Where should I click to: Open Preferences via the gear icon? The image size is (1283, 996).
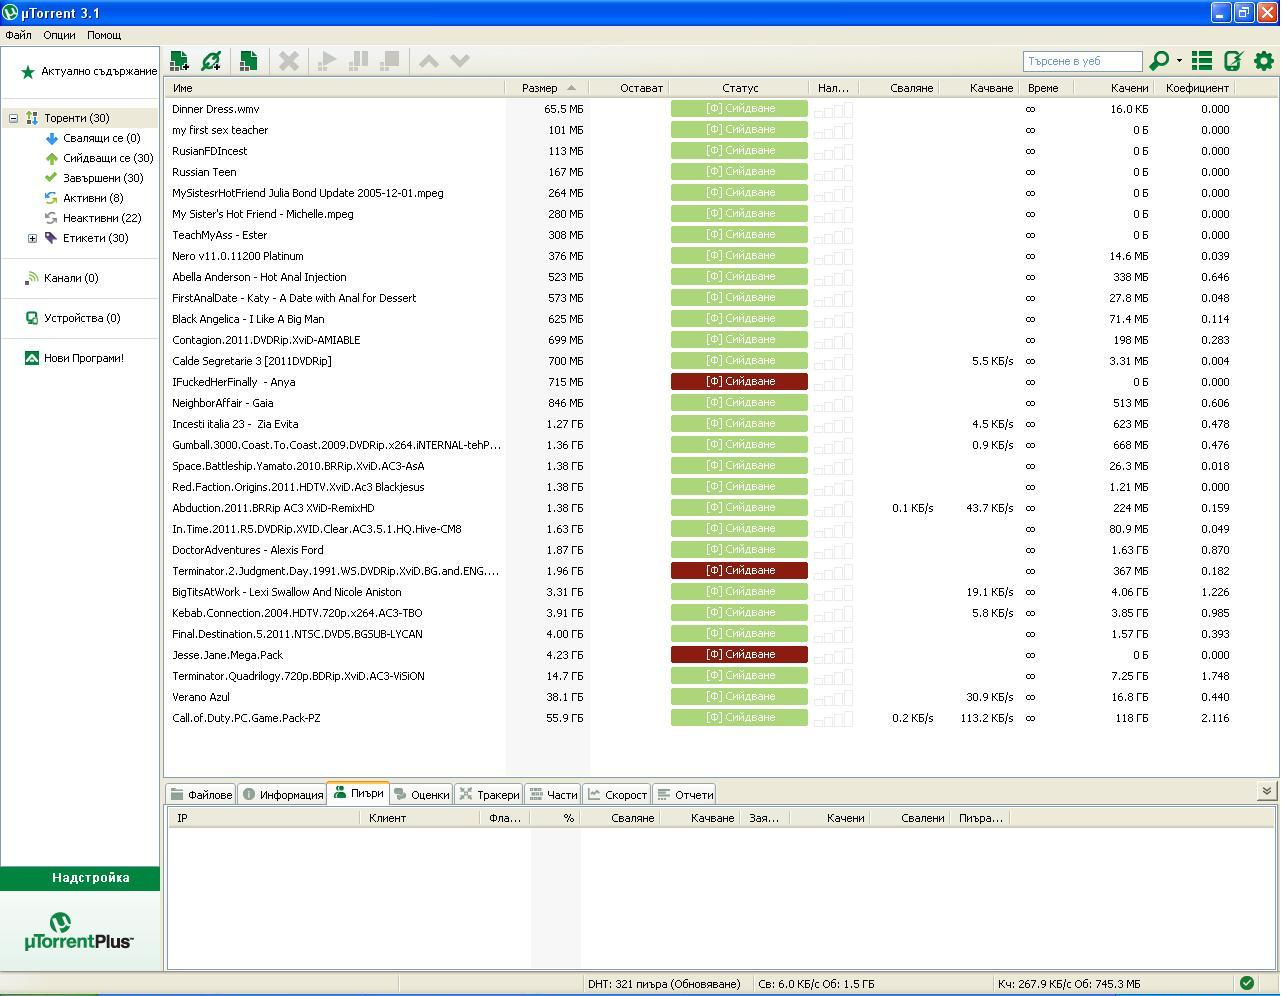[x=1264, y=61]
